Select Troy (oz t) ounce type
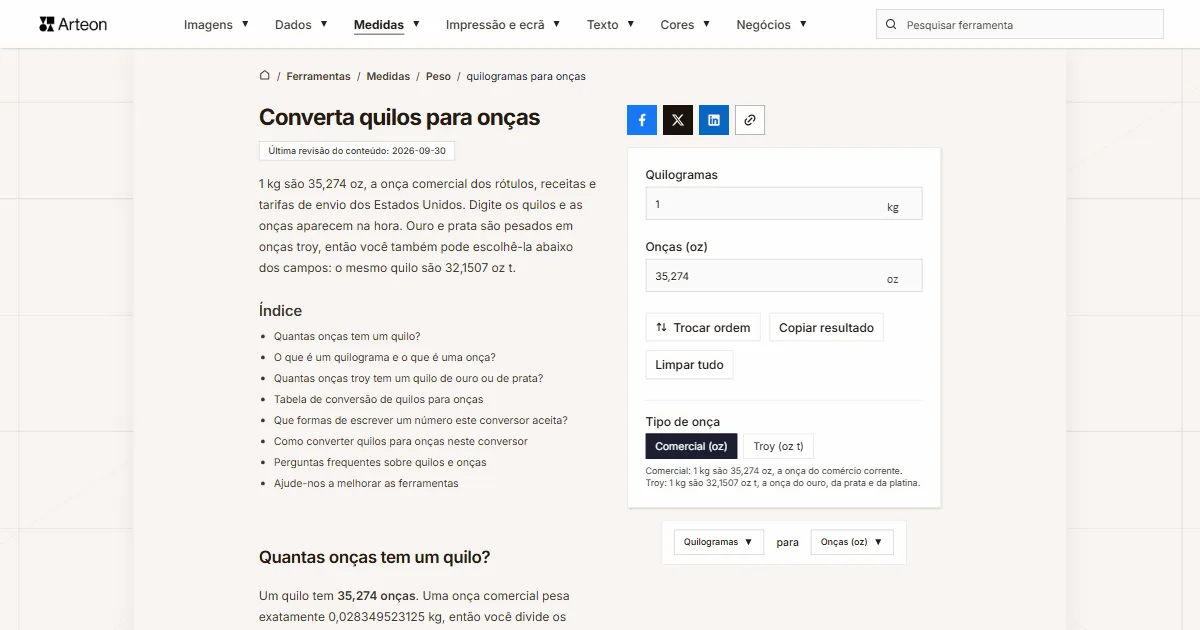The image size is (1200, 630). [x=778, y=446]
